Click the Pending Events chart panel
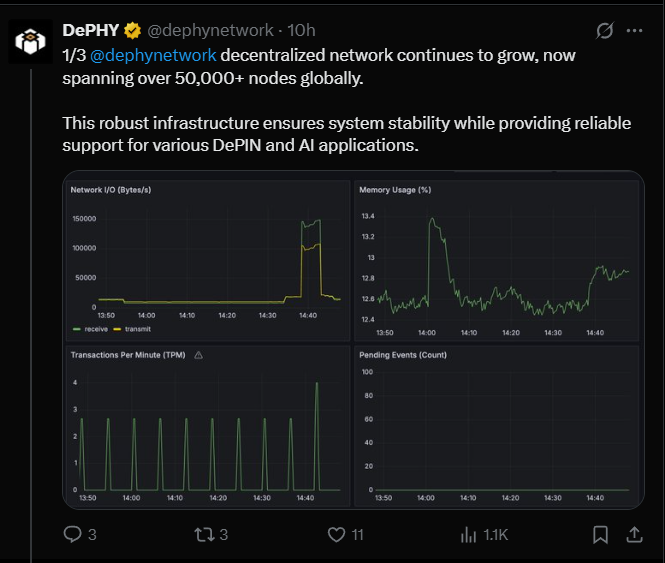Image resolution: width=665 pixels, height=563 pixels. tap(496, 426)
